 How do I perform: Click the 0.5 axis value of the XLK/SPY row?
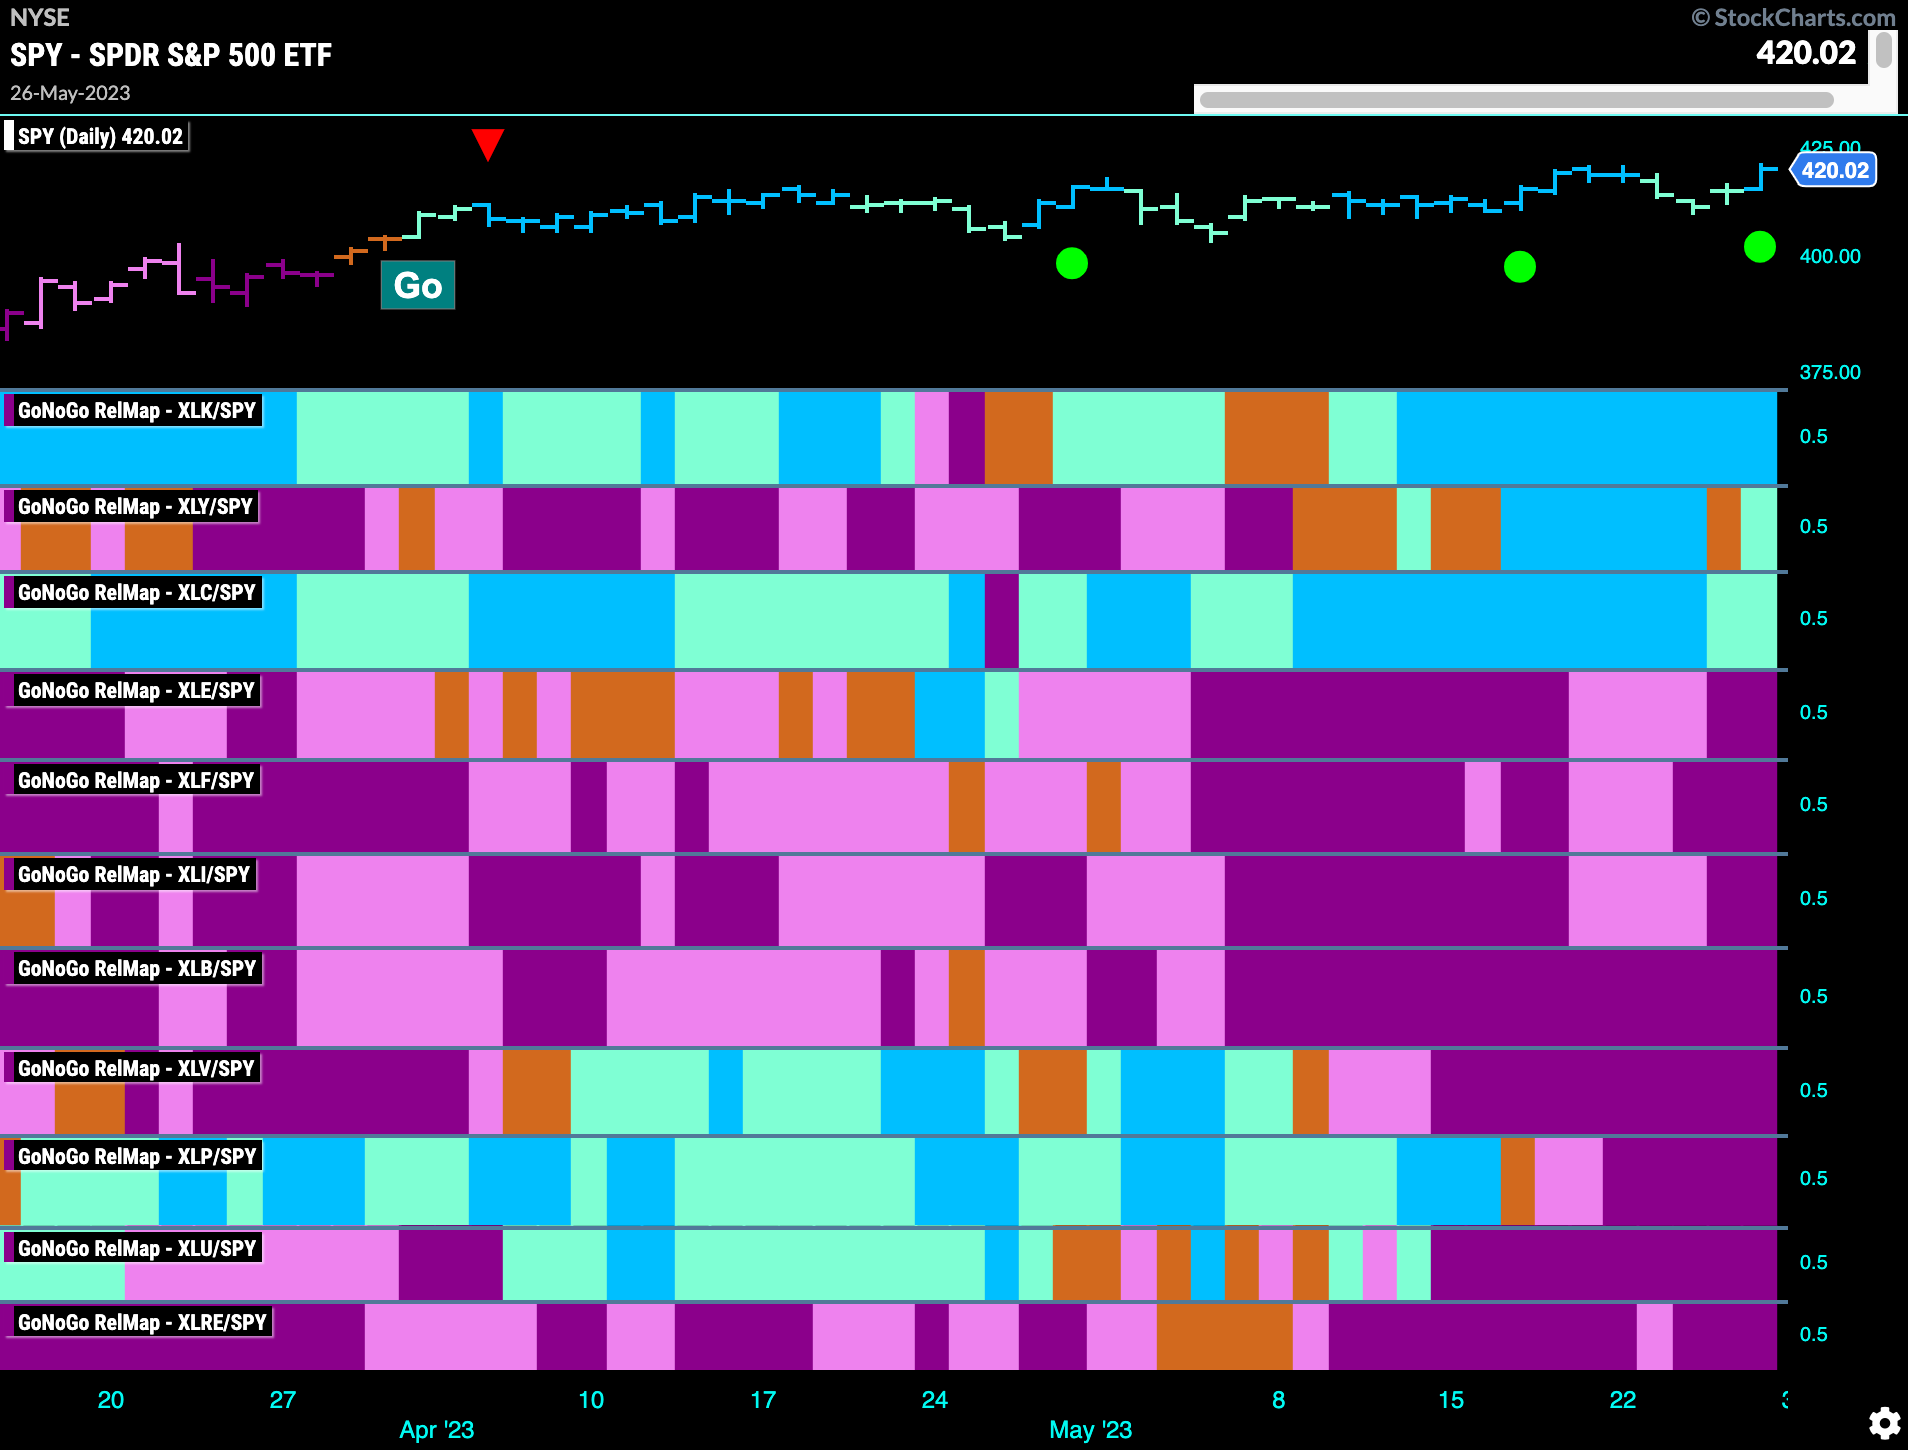point(1813,436)
